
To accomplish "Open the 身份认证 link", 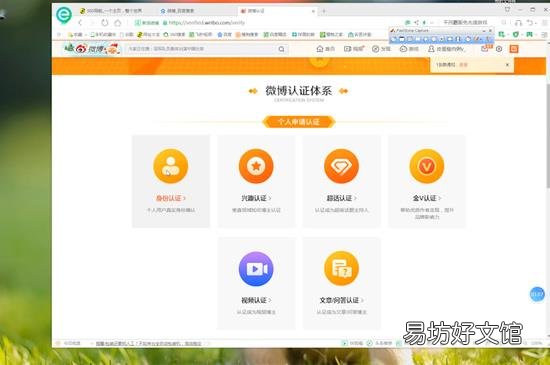I will 170,198.
